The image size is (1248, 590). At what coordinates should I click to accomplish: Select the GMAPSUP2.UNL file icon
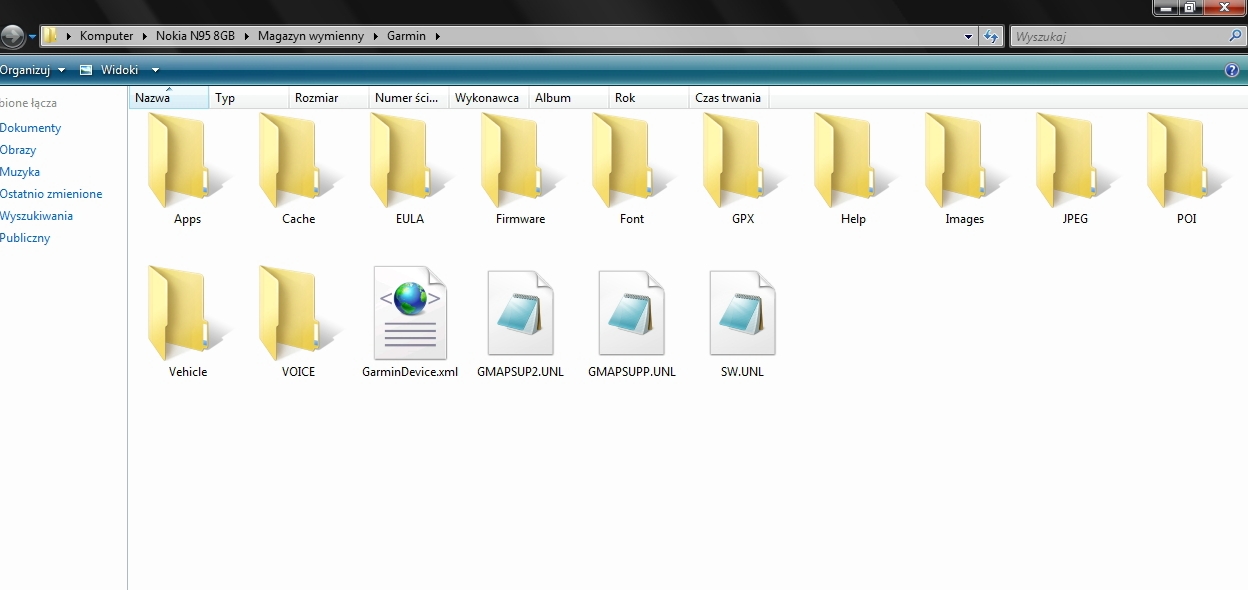pyautogui.click(x=520, y=313)
